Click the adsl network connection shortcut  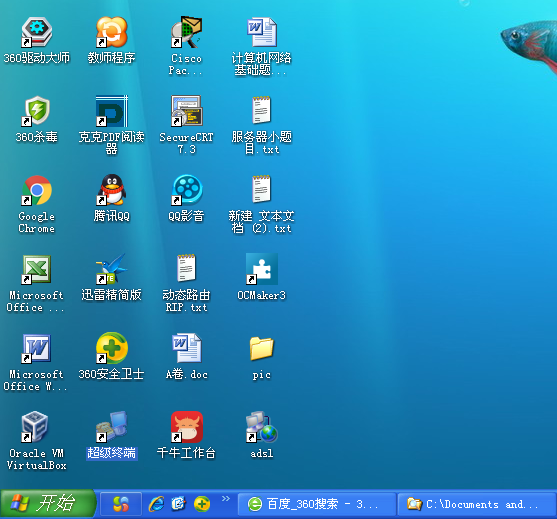[x=262, y=427]
